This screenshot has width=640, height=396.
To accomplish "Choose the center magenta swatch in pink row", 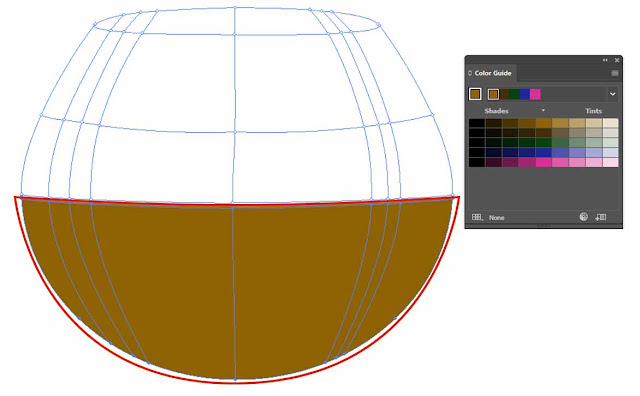I will 543,162.
